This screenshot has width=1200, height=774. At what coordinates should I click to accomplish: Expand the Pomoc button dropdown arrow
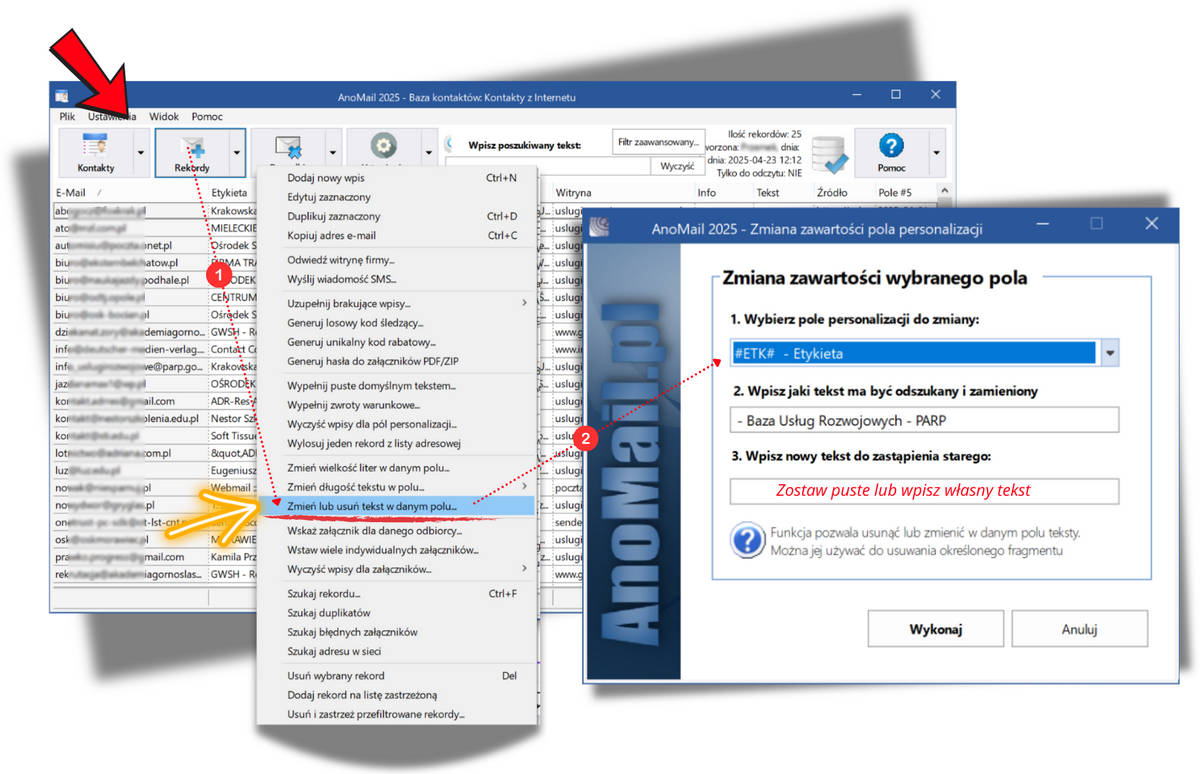click(936, 153)
